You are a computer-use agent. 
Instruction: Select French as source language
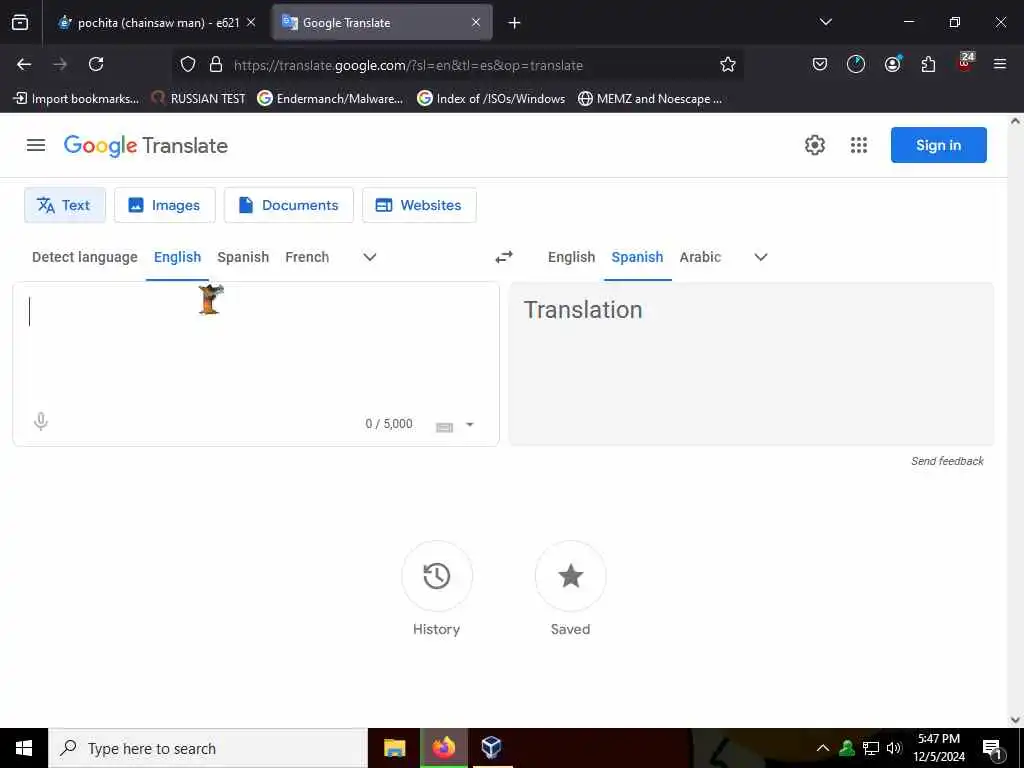307,257
